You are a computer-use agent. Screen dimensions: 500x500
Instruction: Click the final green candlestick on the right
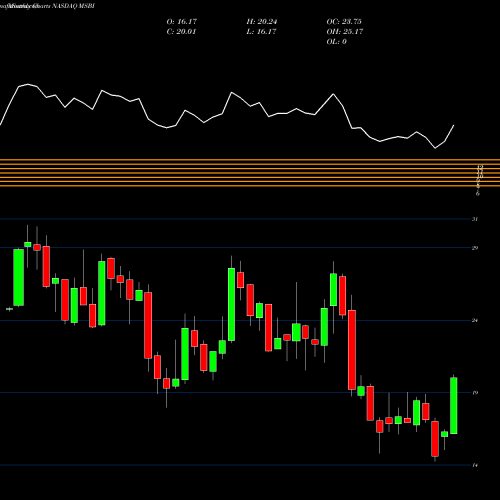click(x=454, y=405)
